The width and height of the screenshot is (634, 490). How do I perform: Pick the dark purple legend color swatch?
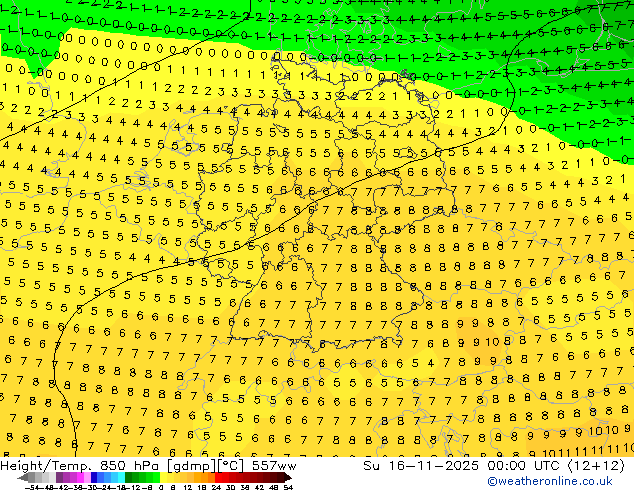coord(59,477)
